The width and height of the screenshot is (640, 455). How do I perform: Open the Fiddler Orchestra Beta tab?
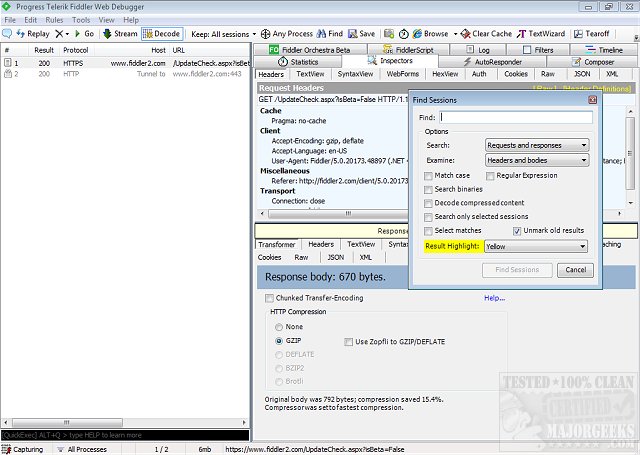tap(309, 50)
